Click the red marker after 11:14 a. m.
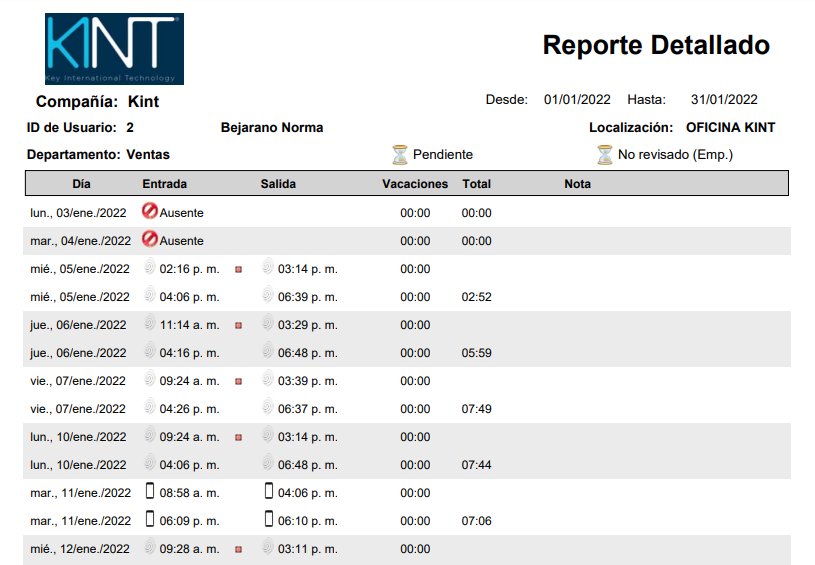Screen dimensions: 815x565 tap(238, 325)
